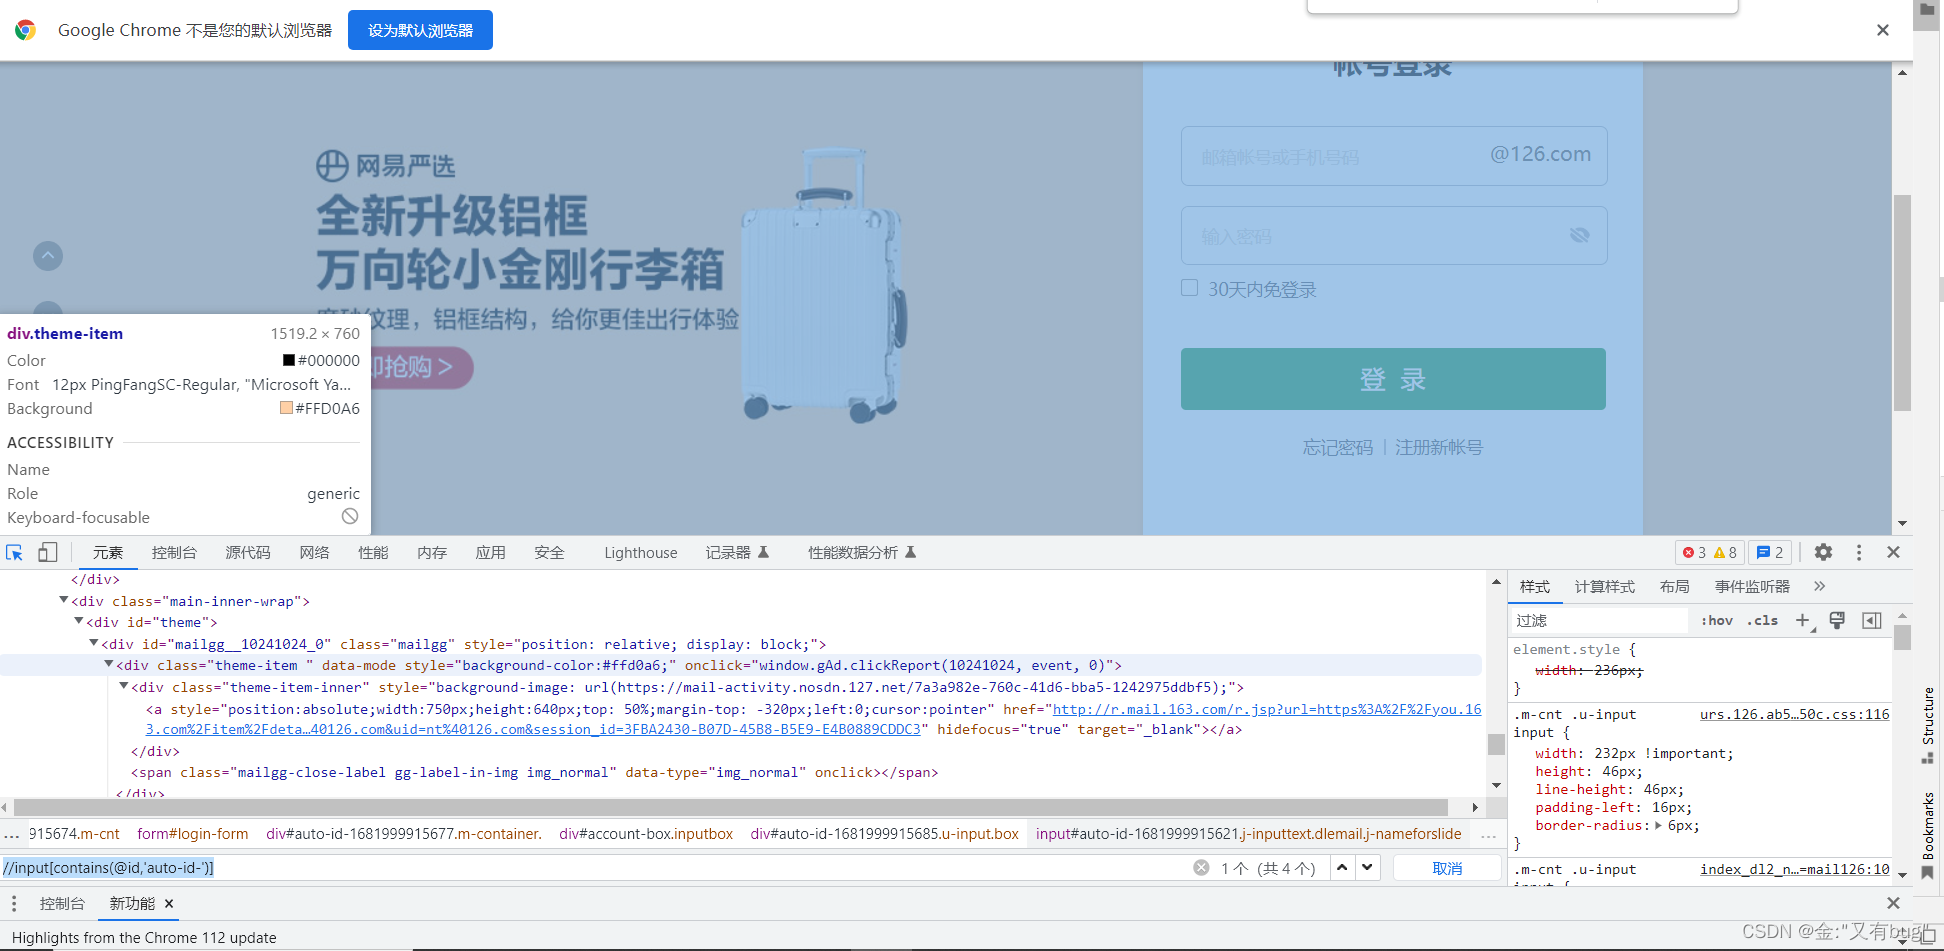Collapse the theme-item div node
This screenshot has height=951, width=1944.
click(x=109, y=664)
